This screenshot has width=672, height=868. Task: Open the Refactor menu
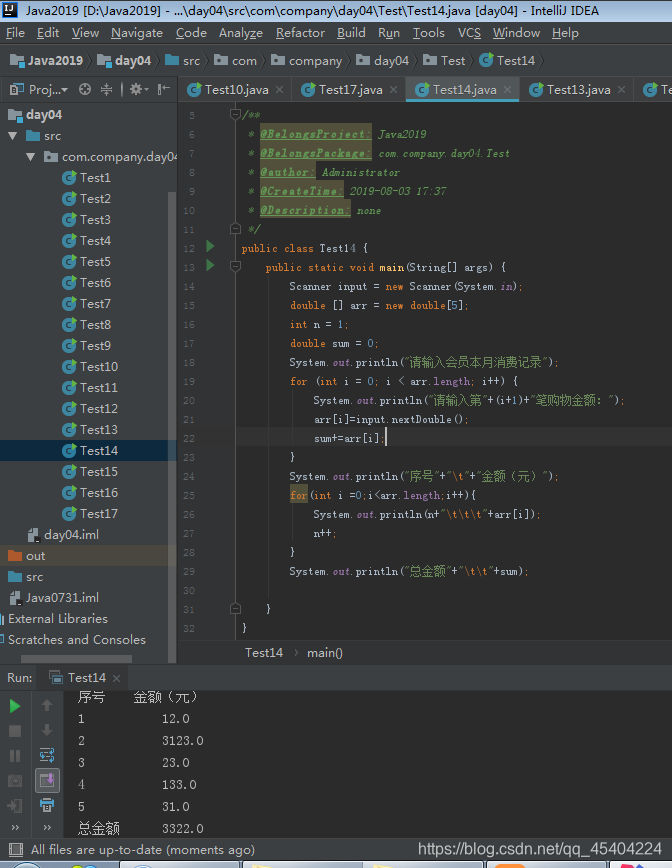coord(300,33)
